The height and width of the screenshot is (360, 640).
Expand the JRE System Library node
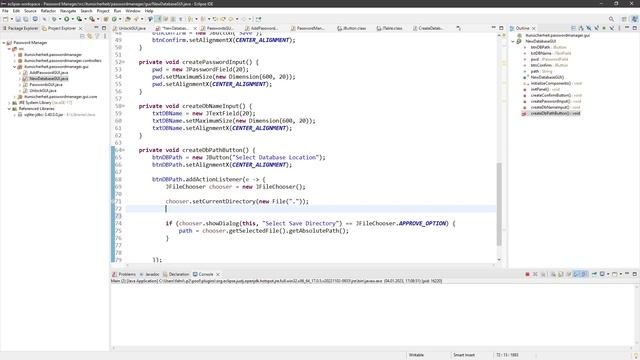click(9, 103)
